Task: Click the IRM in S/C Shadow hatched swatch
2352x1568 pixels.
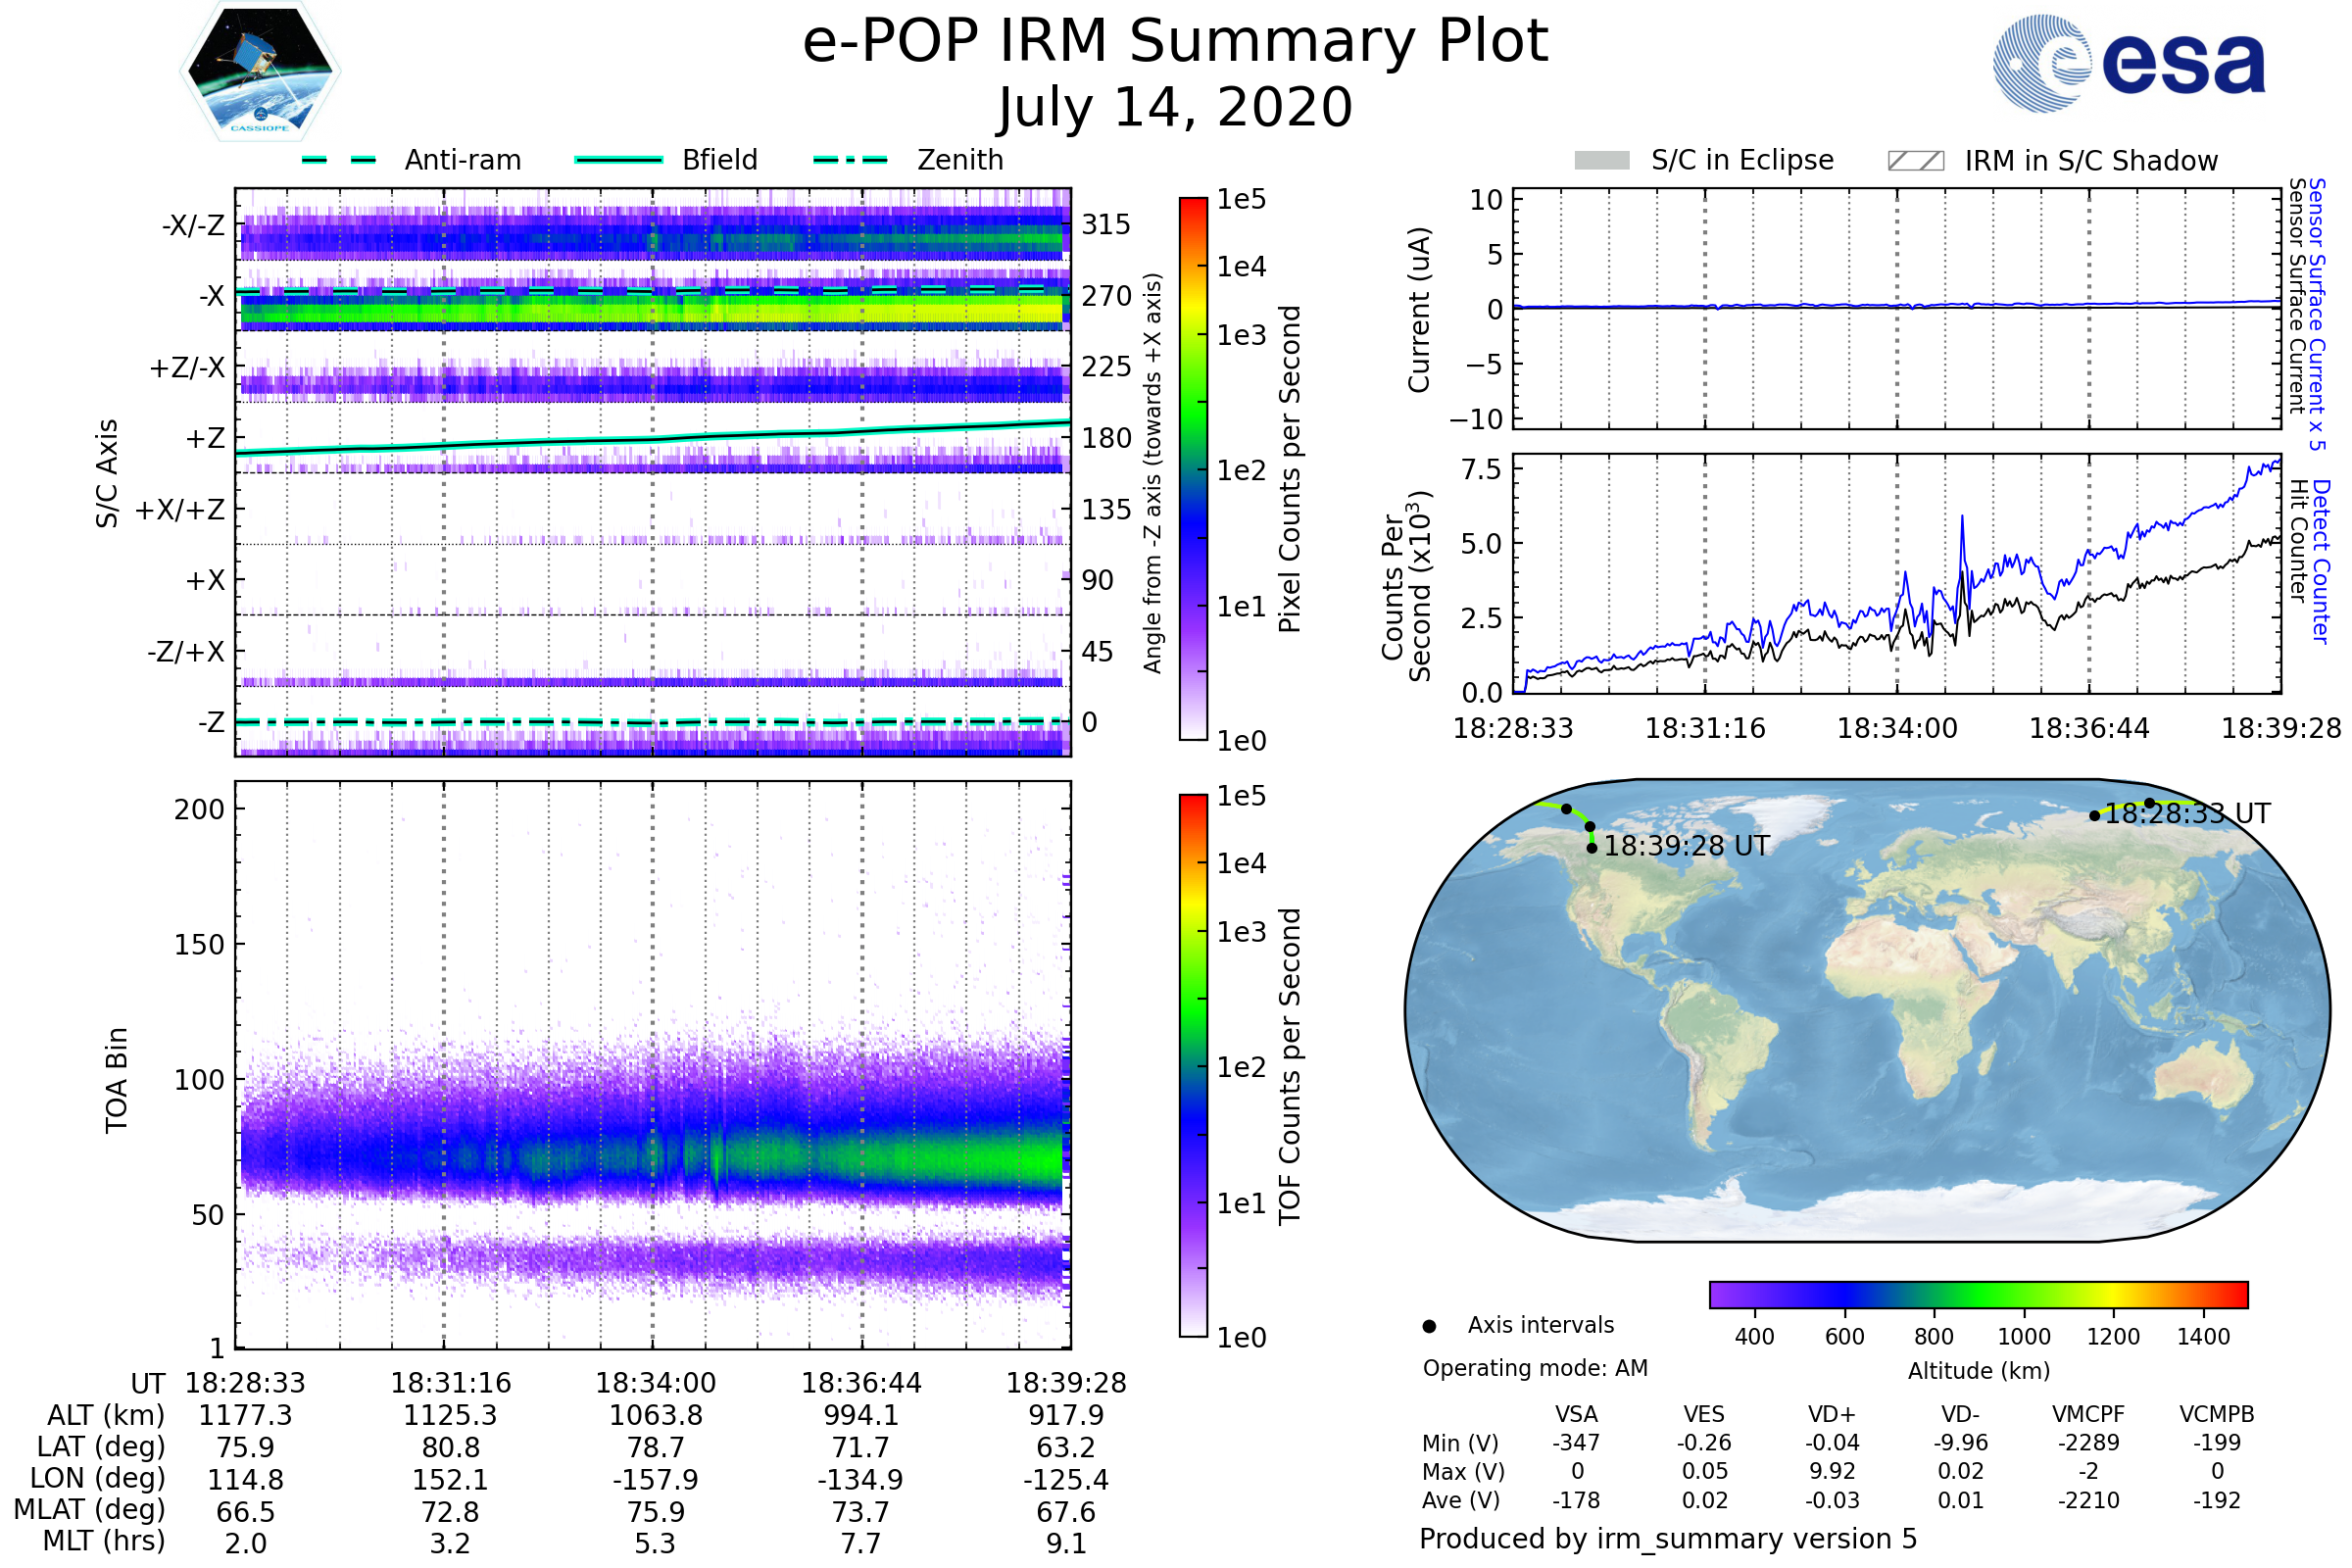Action: click(1915, 161)
